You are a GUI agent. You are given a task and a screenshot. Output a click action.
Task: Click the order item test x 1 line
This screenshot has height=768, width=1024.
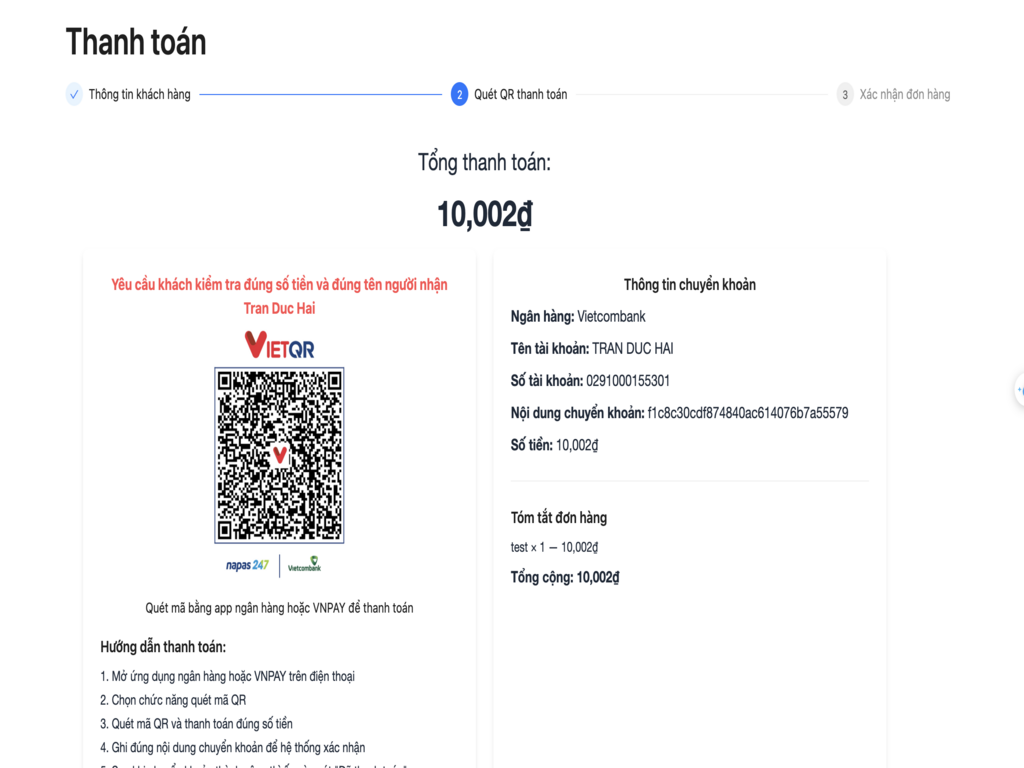tap(554, 547)
